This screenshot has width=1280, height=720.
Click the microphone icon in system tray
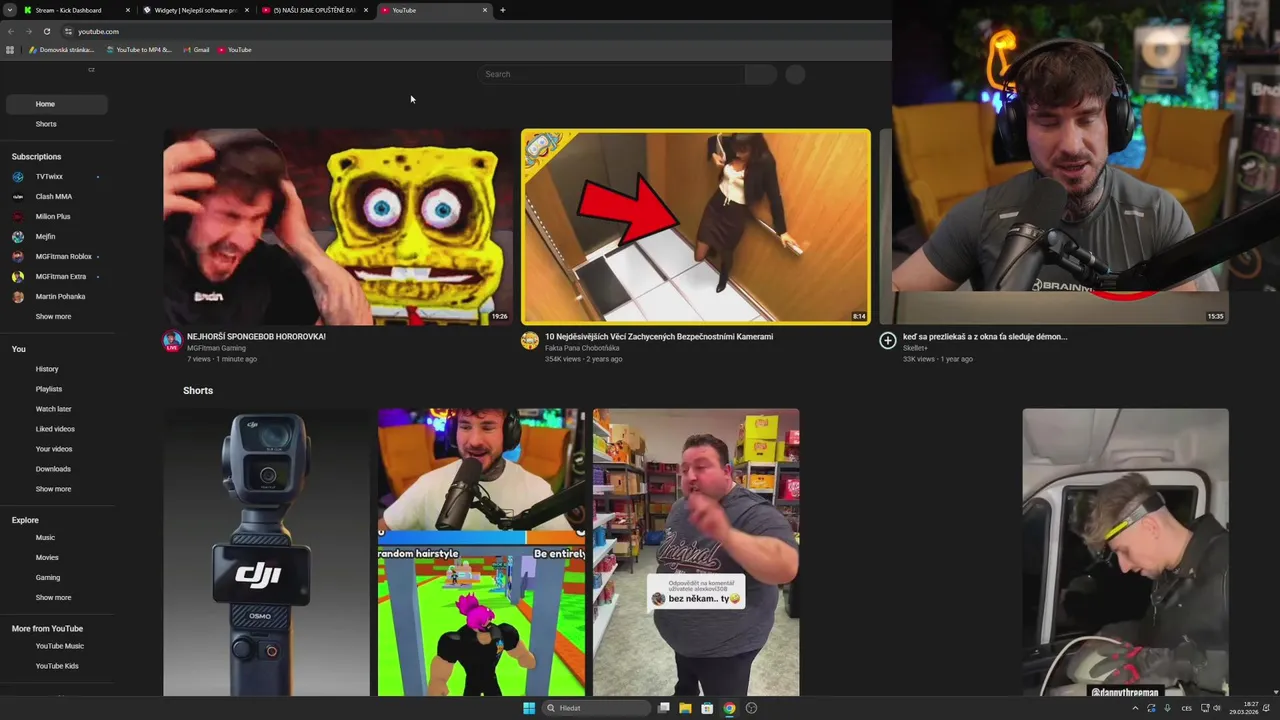pos(1167,708)
